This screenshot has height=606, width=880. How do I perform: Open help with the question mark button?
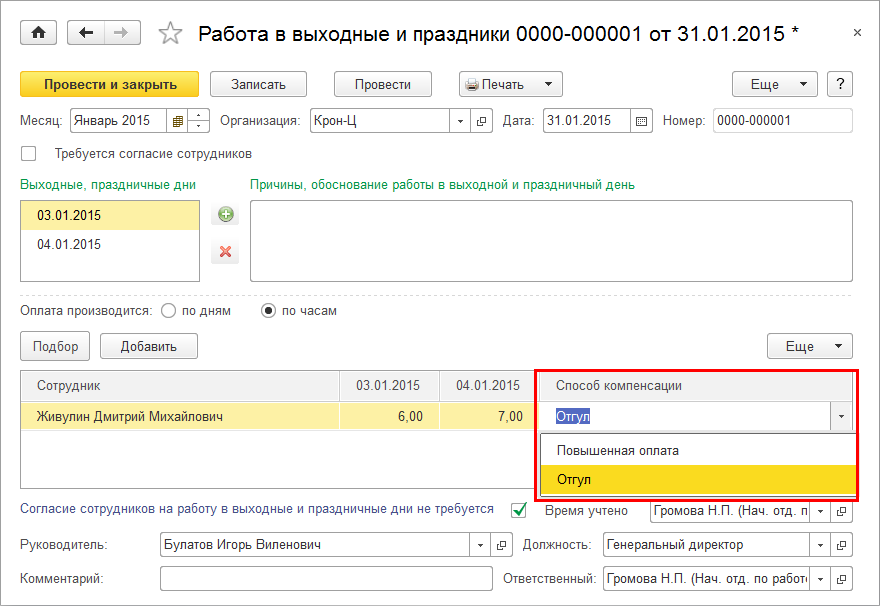click(x=840, y=84)
